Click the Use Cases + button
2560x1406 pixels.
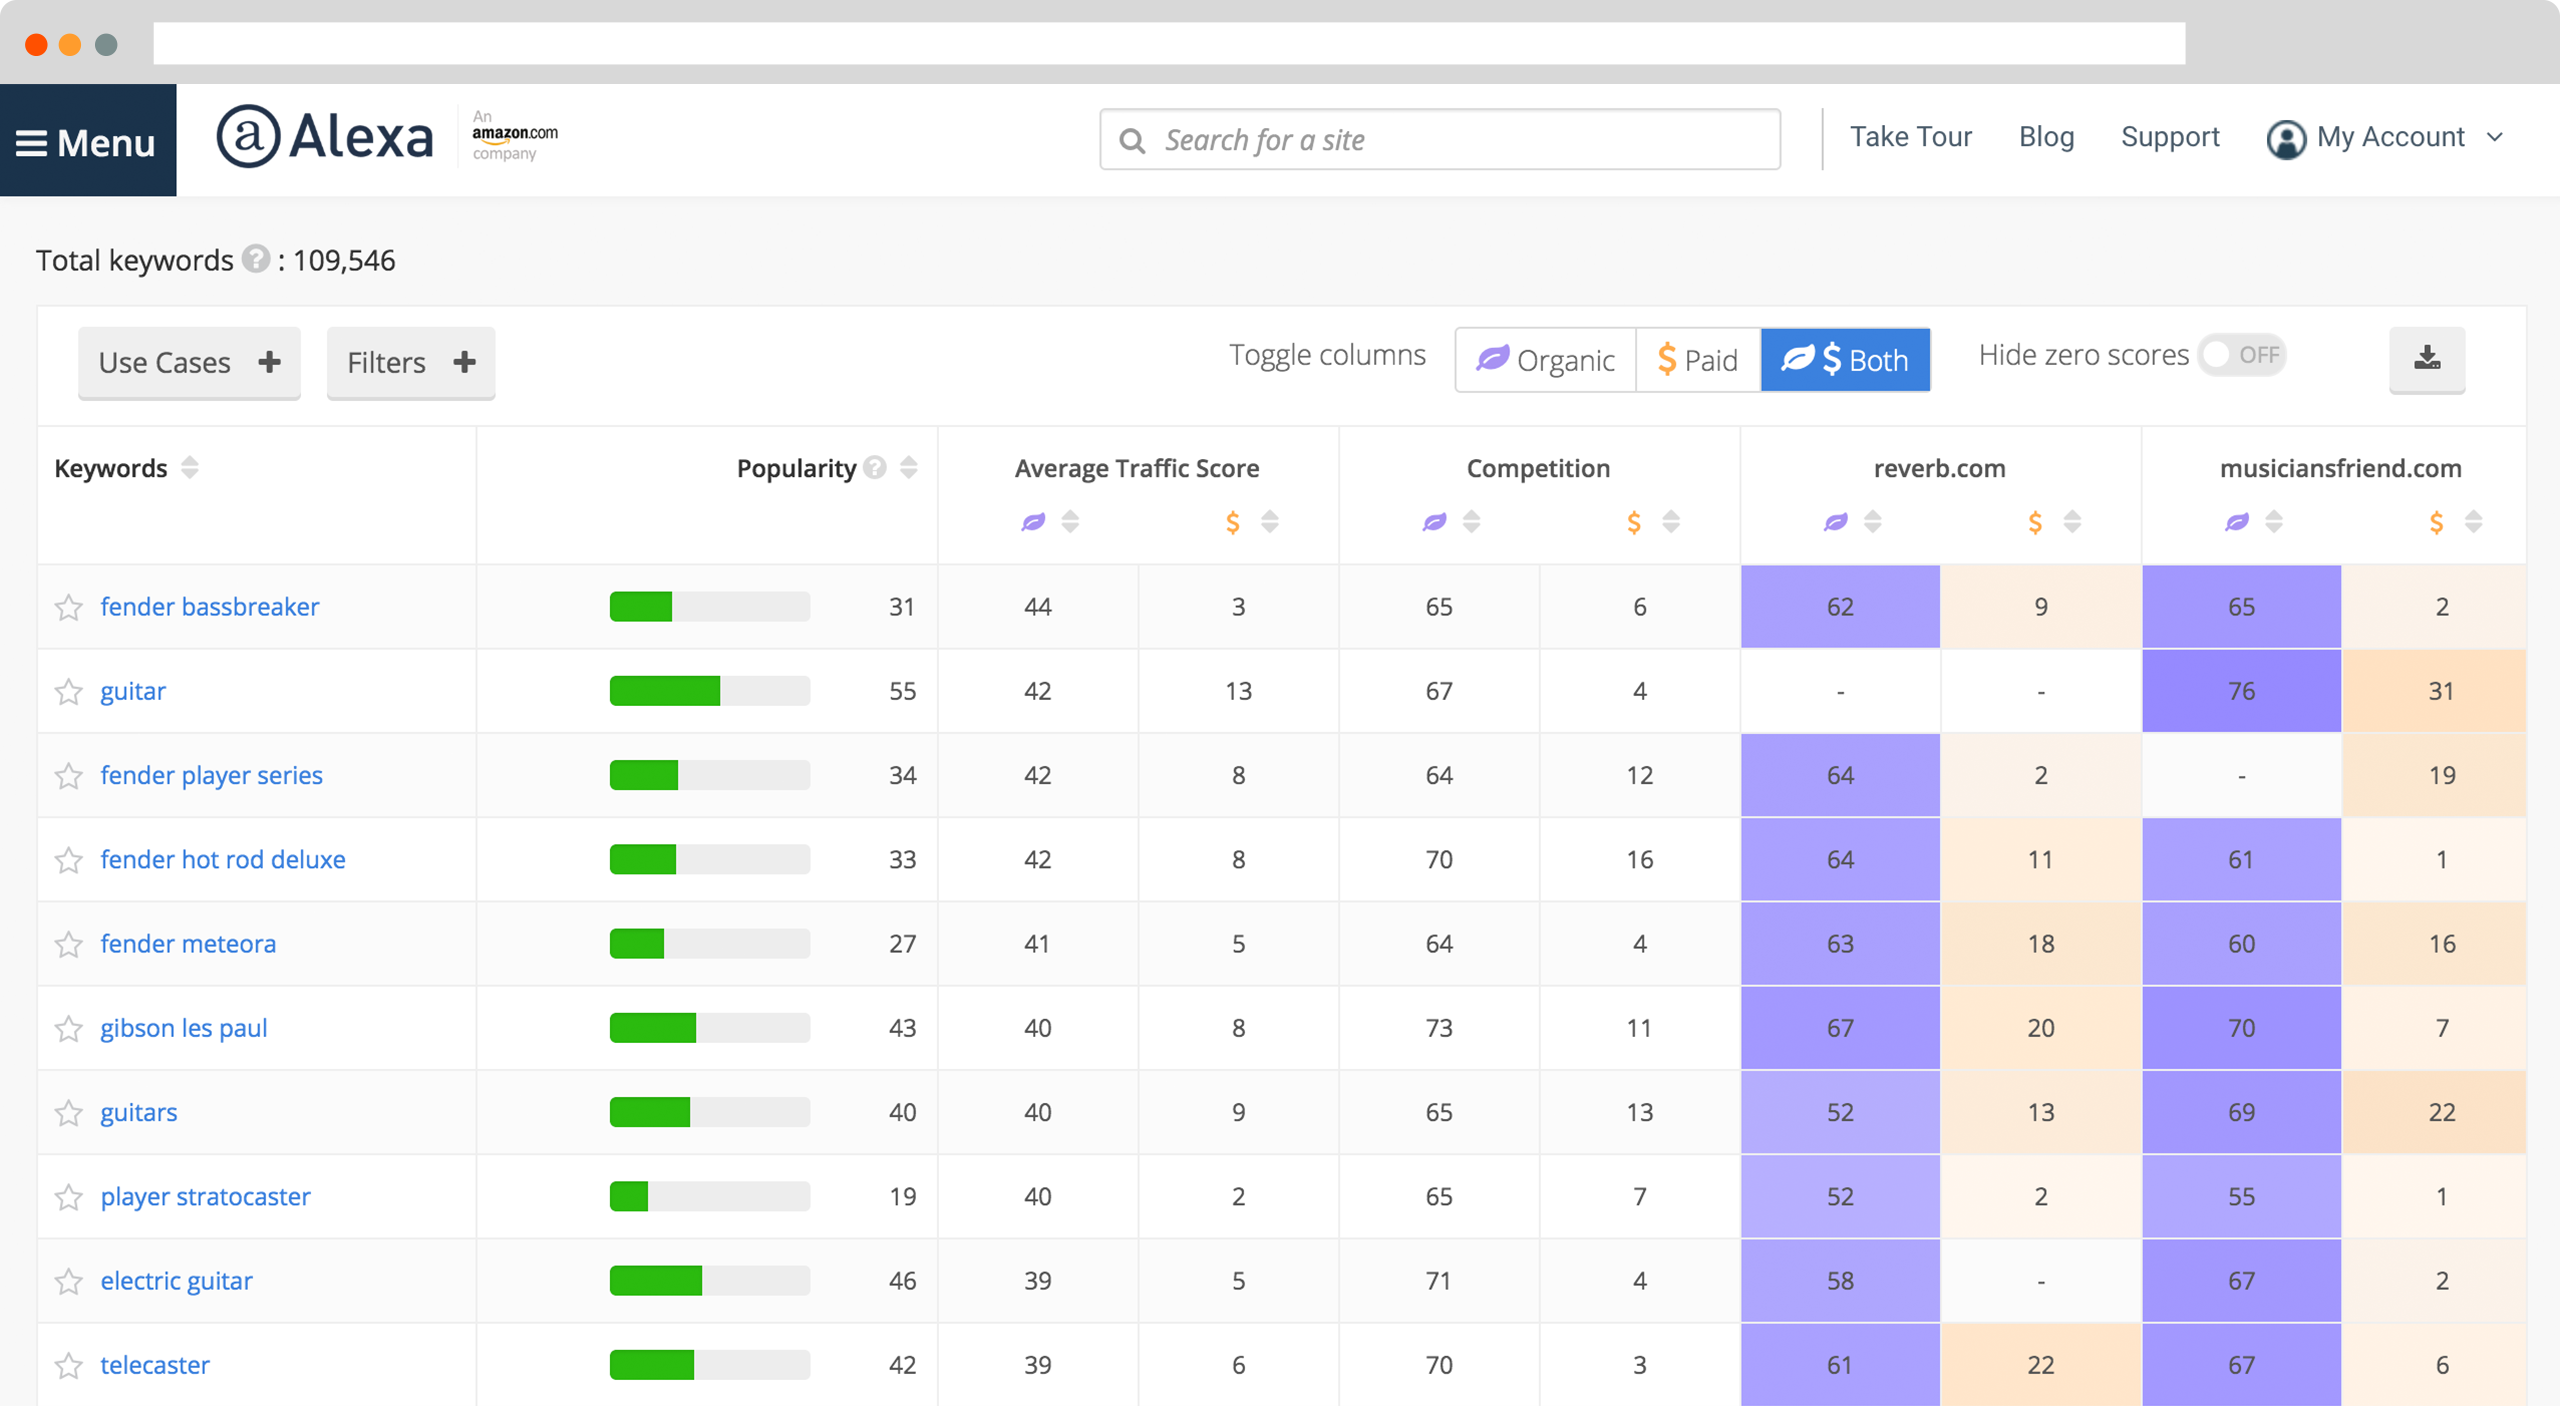pyautogui.click(x=189, y=360)
